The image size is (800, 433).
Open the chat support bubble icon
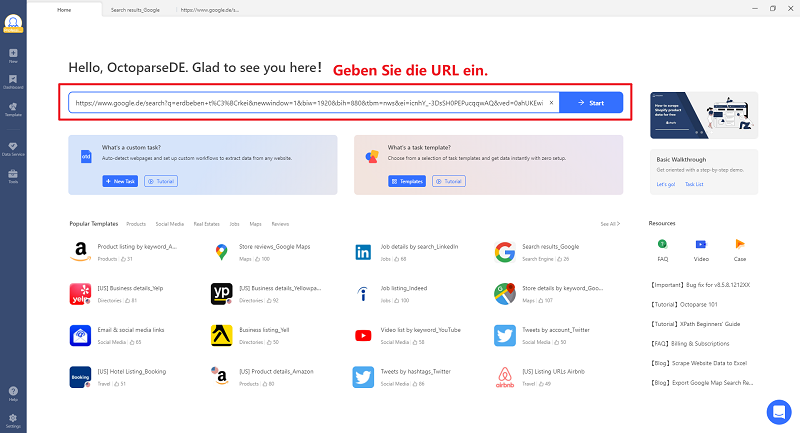point(779,411)
